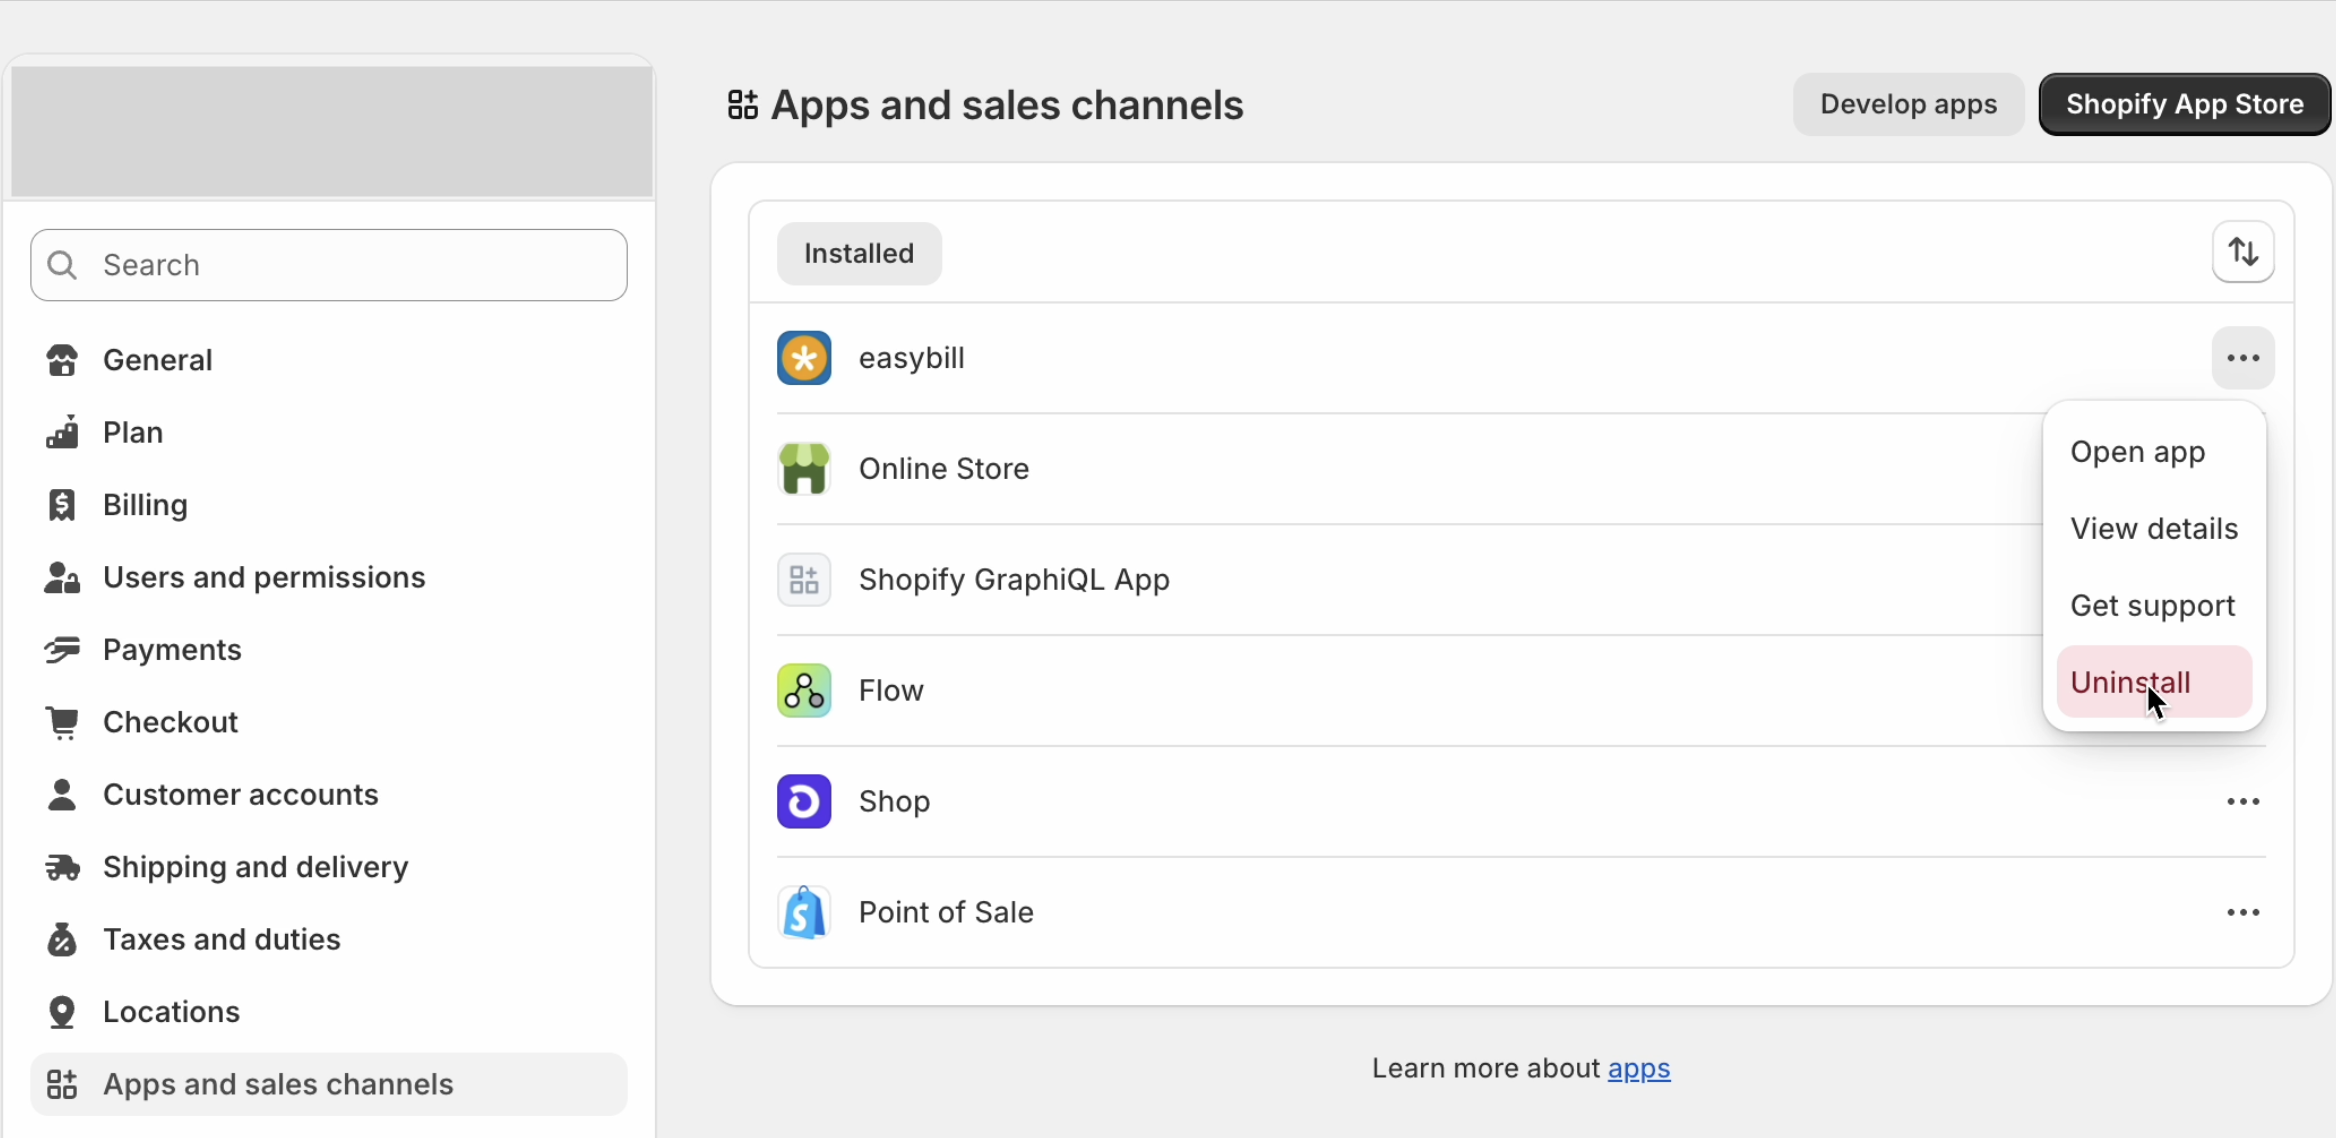Click the apps grid icon beside page title
The width and height of the screenshot is (2336, 1138).
743,105
